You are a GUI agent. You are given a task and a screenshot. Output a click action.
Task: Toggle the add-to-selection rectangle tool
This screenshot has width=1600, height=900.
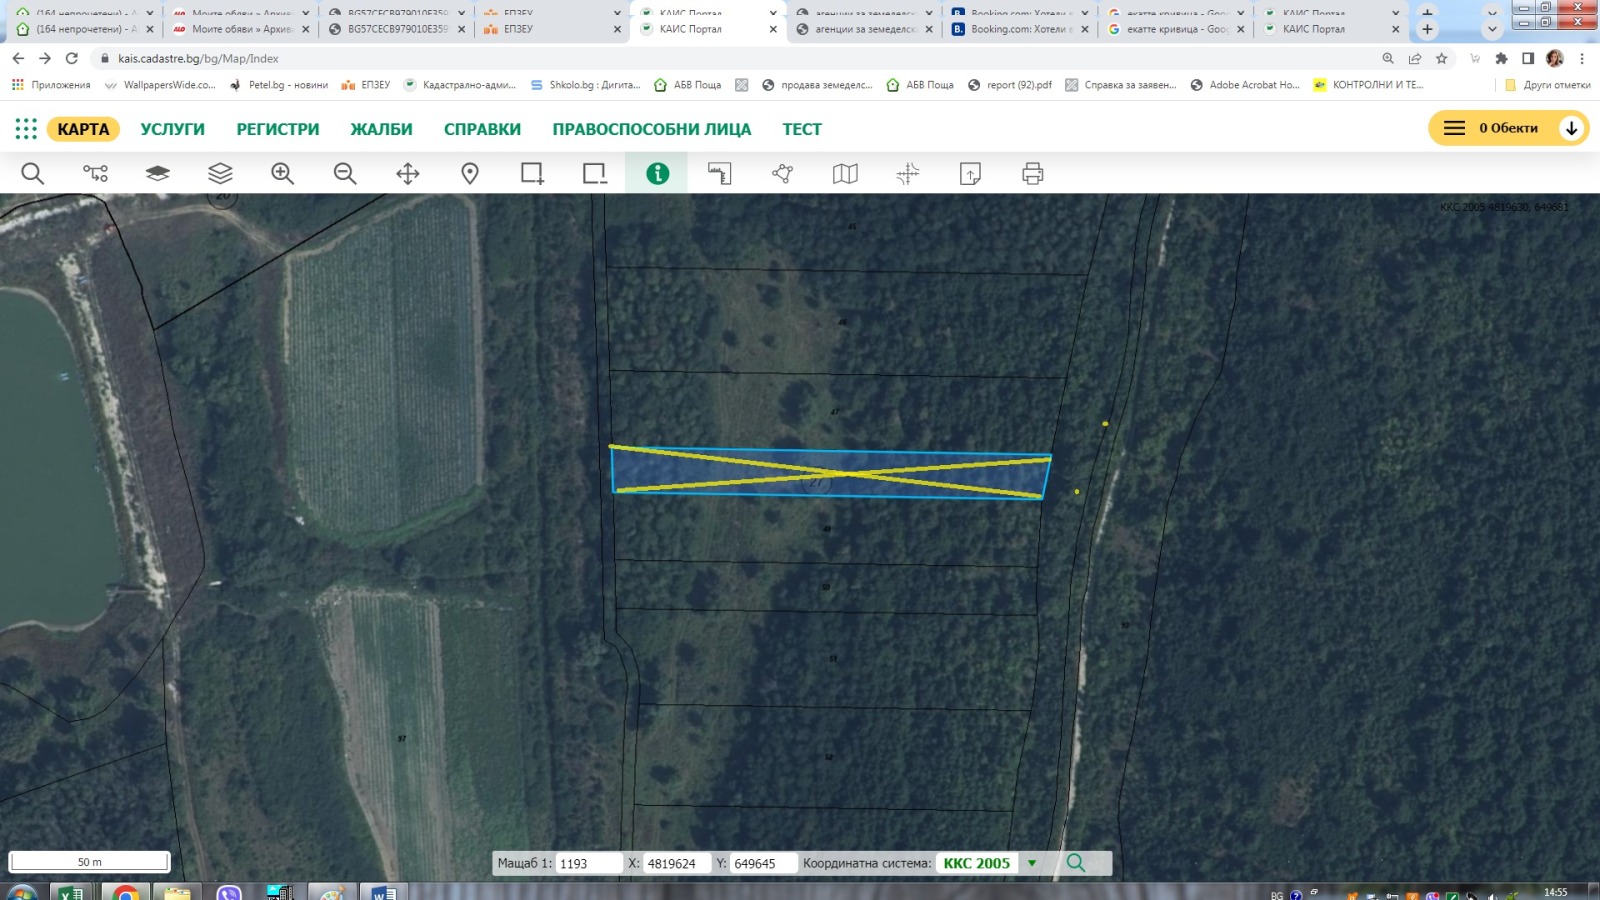click(532, 174)
